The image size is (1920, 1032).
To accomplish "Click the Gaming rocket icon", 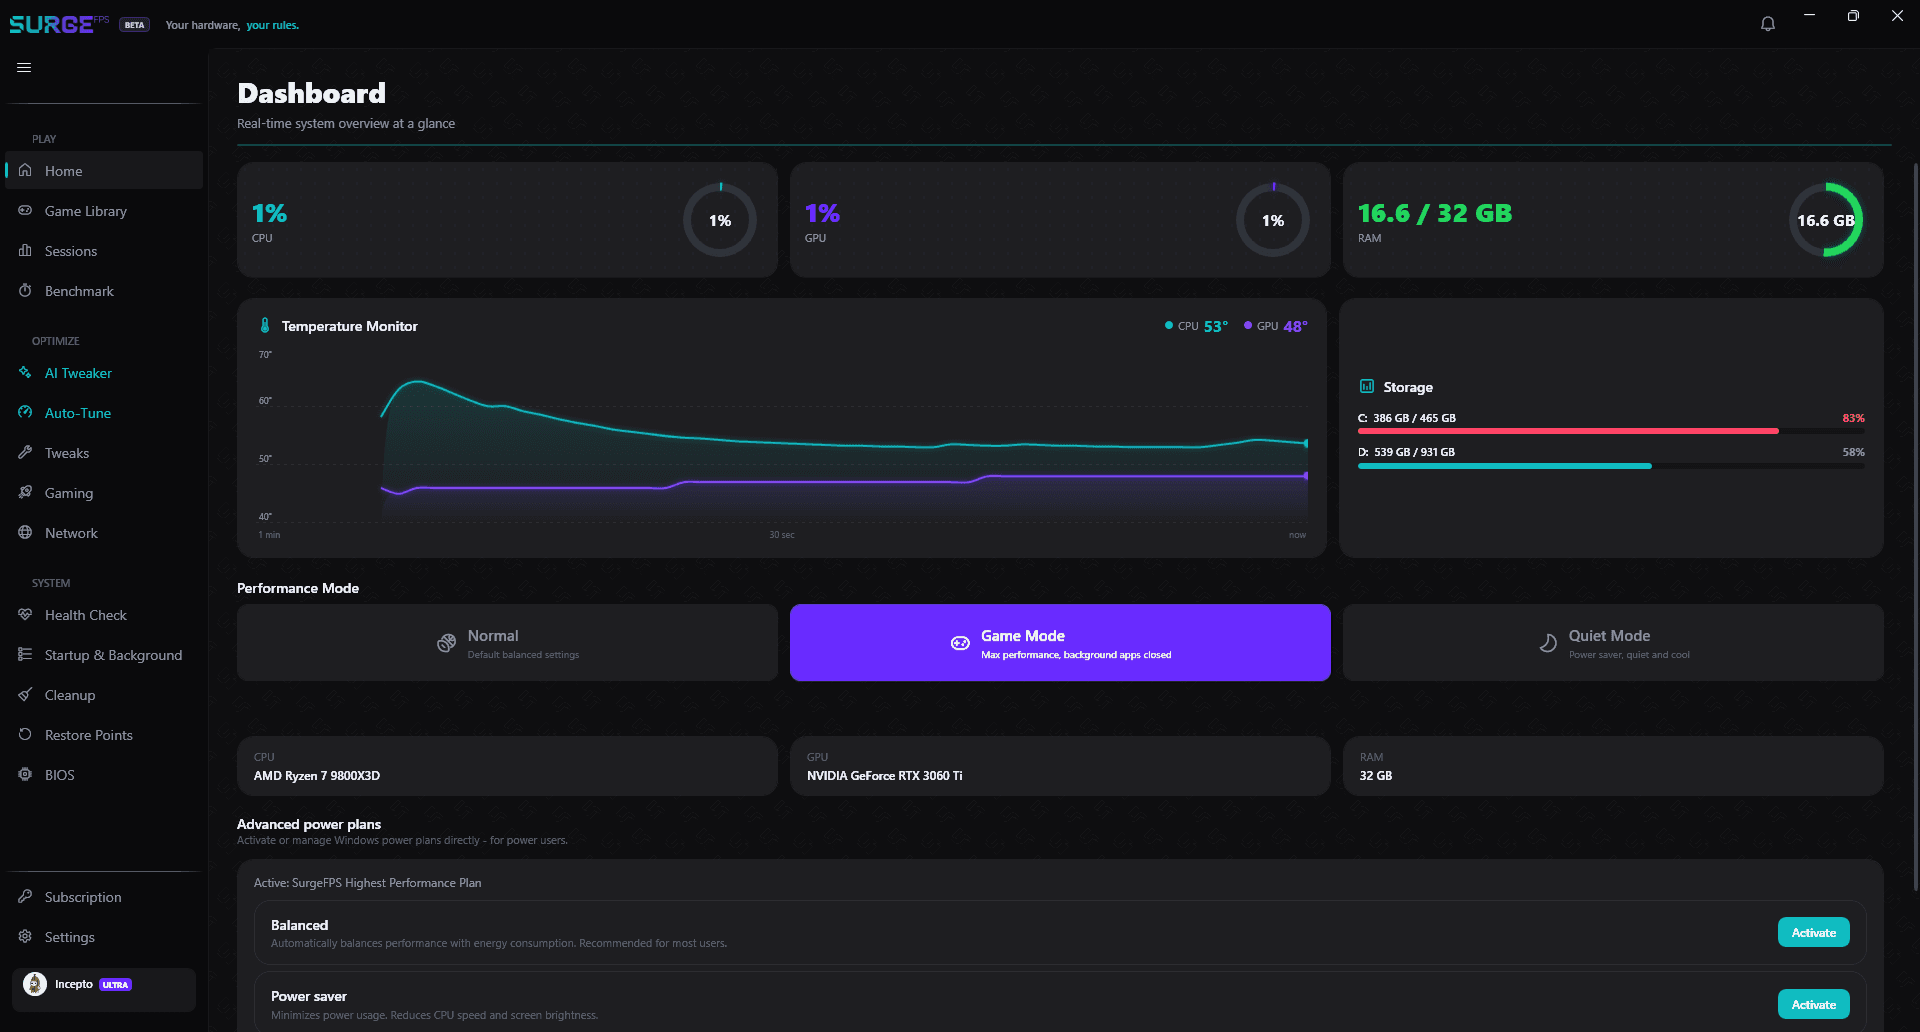I will click(25, 492).
